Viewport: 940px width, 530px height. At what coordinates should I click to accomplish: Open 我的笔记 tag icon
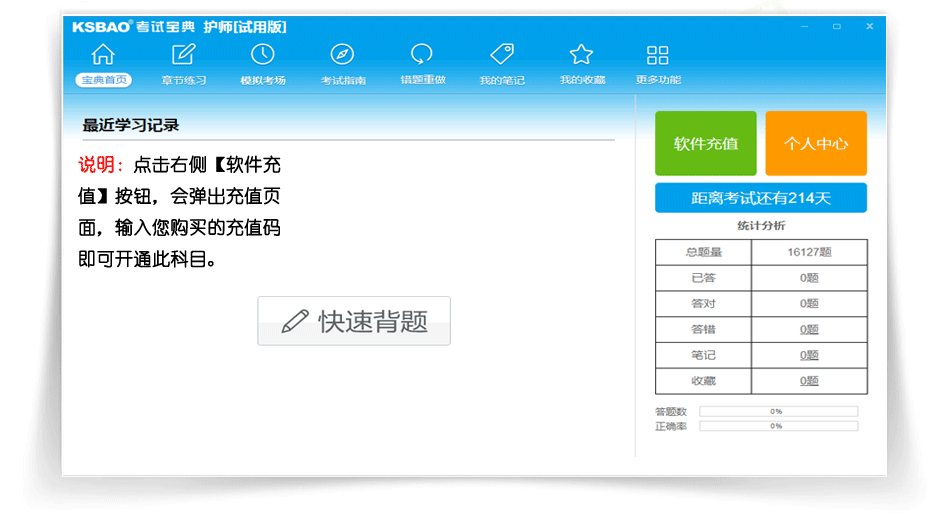[x=501, y=56]
